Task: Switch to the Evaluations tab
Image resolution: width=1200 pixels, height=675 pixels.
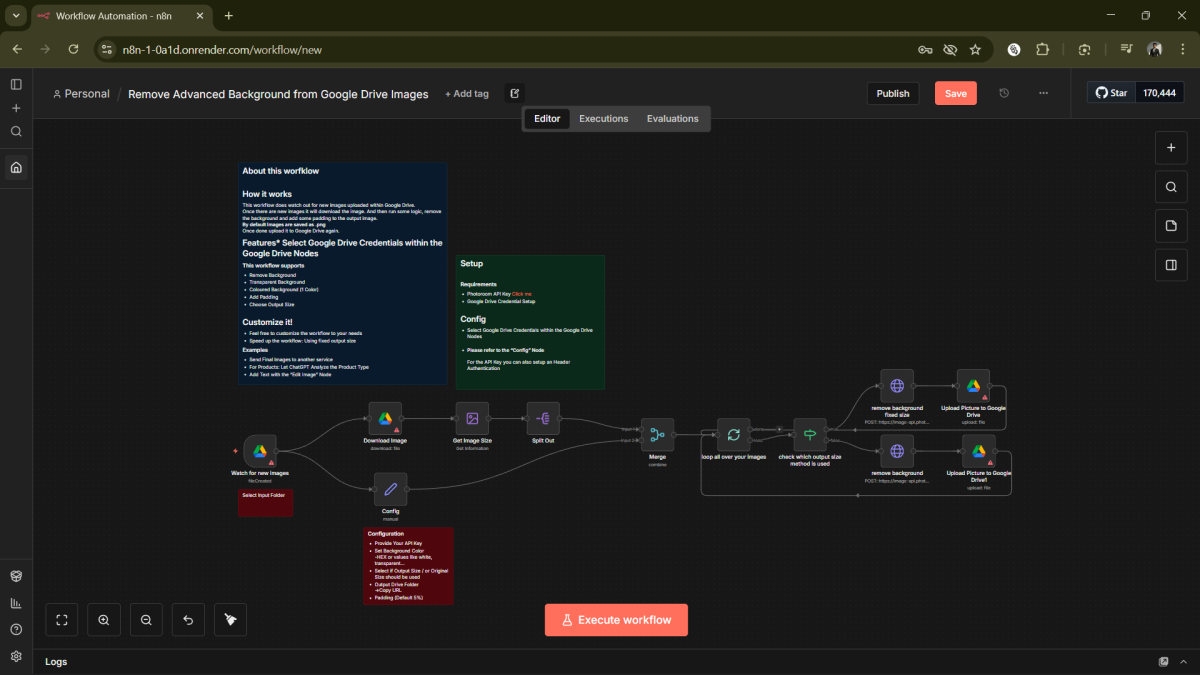Action: (672, 119)
